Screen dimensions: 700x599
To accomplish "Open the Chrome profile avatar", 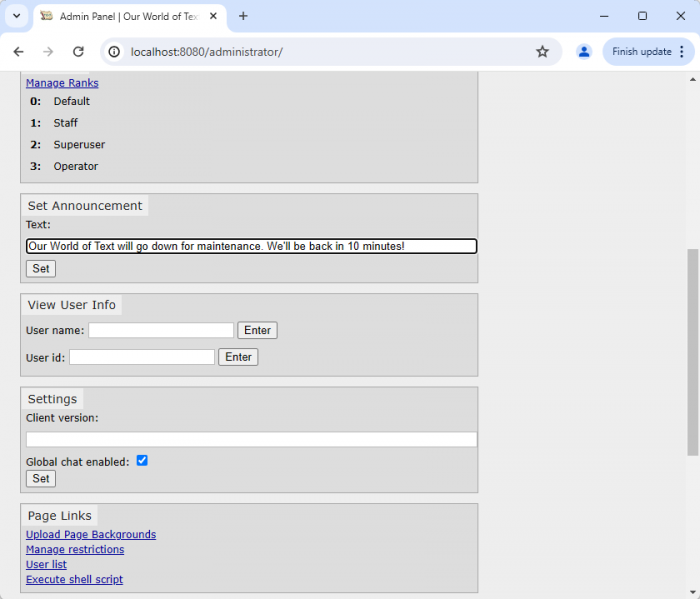I will click(584, 52).
